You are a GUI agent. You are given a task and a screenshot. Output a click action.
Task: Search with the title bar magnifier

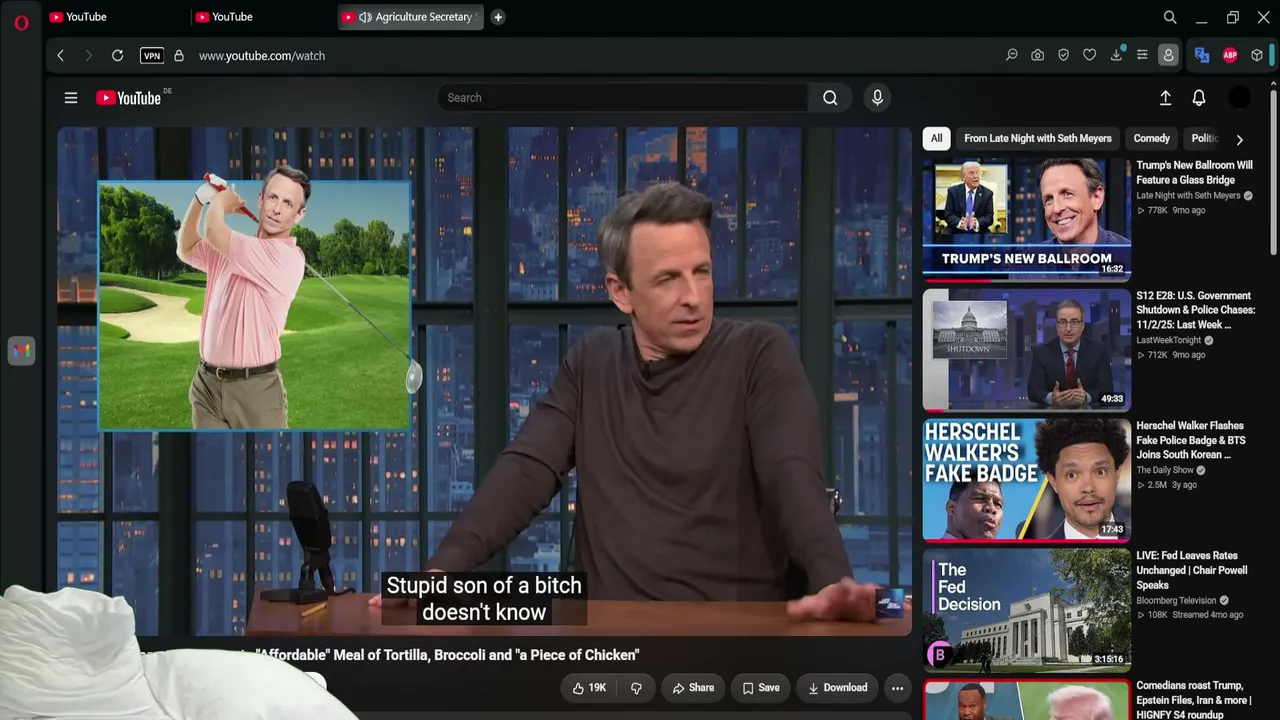(1170, 17)
